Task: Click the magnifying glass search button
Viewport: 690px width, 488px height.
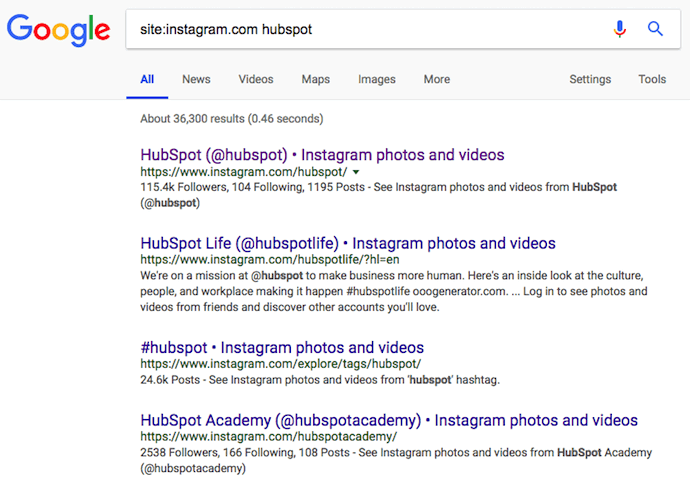Action: (x=655, y=29)
